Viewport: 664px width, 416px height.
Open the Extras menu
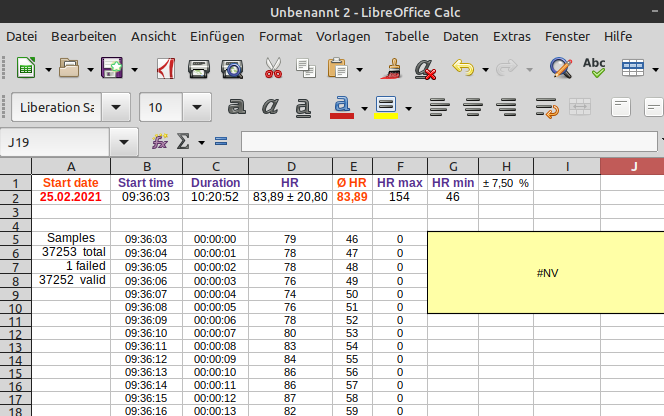point(512,37)
